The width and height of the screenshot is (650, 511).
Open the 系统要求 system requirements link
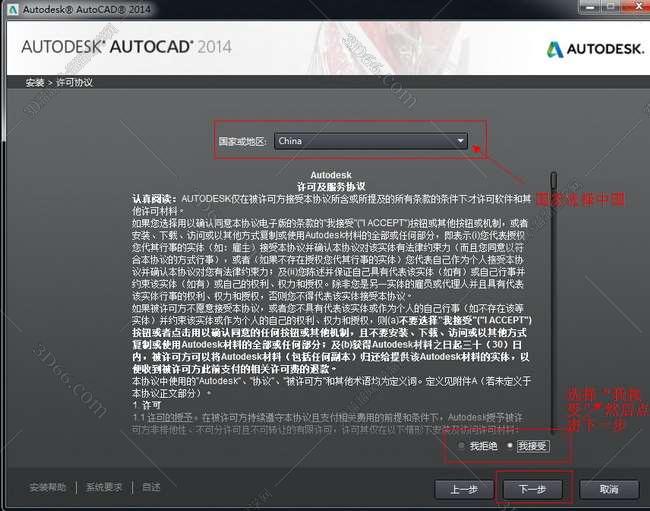point(104,487)
